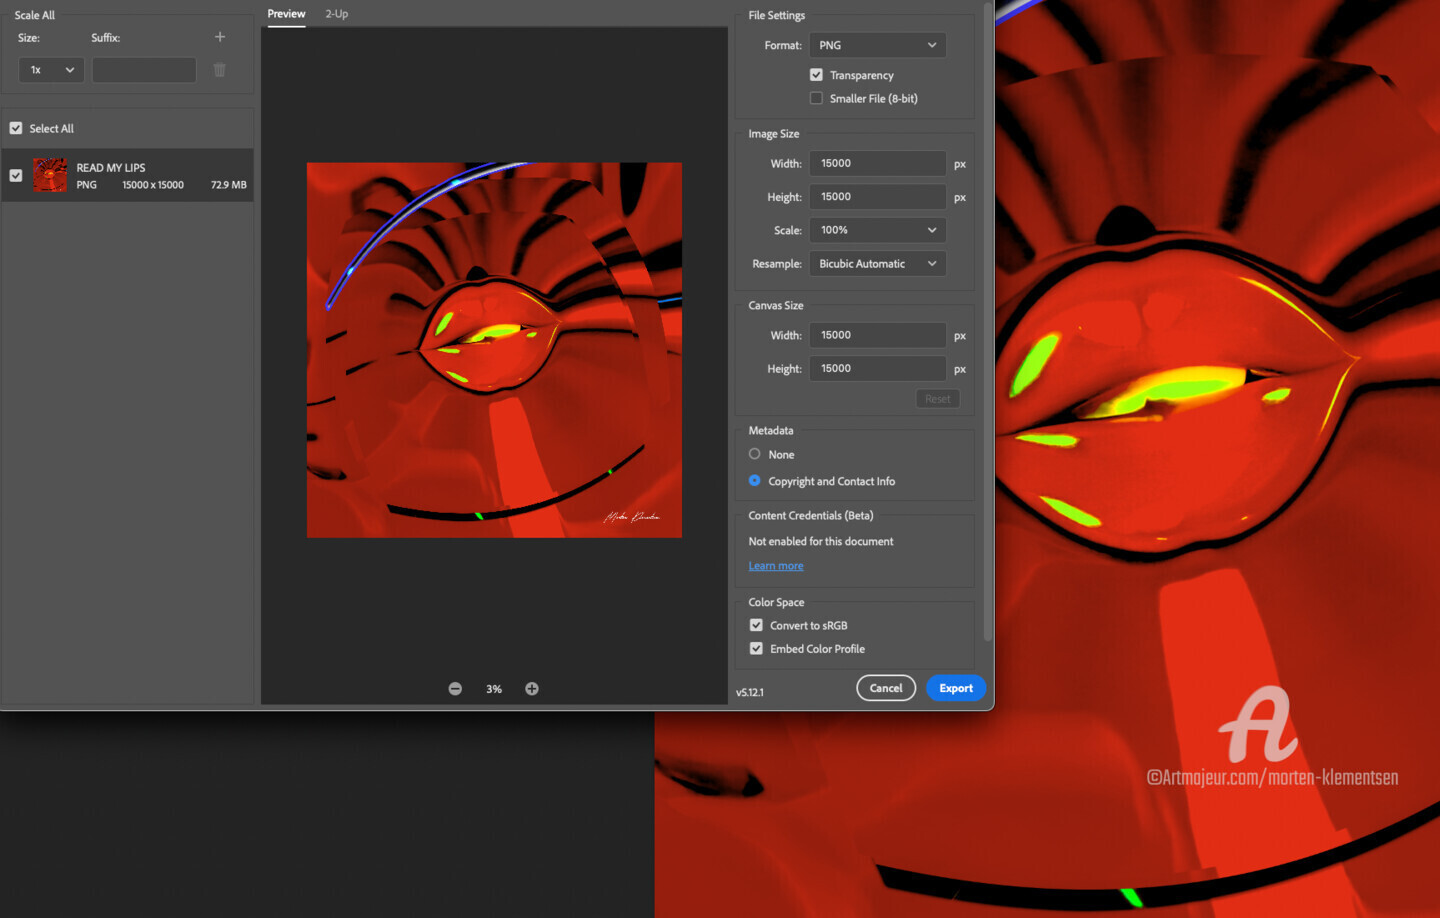Click the Cancel button
Image resolution: width=1440 pixels, height=918 pixels.
point(886,688)
